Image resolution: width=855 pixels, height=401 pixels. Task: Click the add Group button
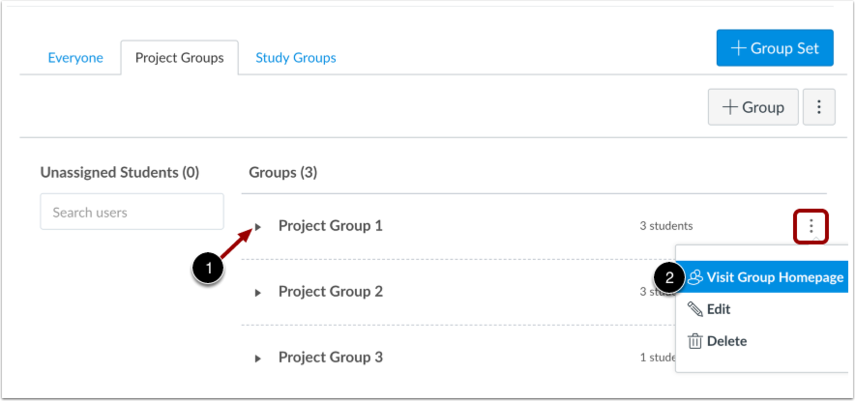click(753, 107)
